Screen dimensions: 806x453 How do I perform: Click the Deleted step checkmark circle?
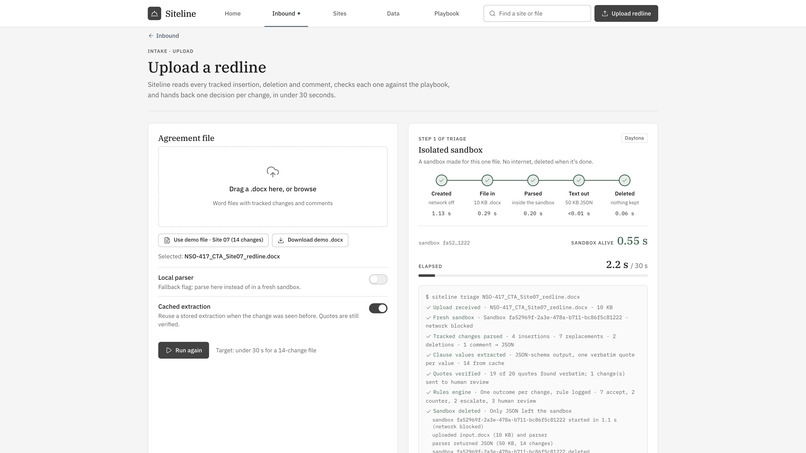[x=624, y=180]
